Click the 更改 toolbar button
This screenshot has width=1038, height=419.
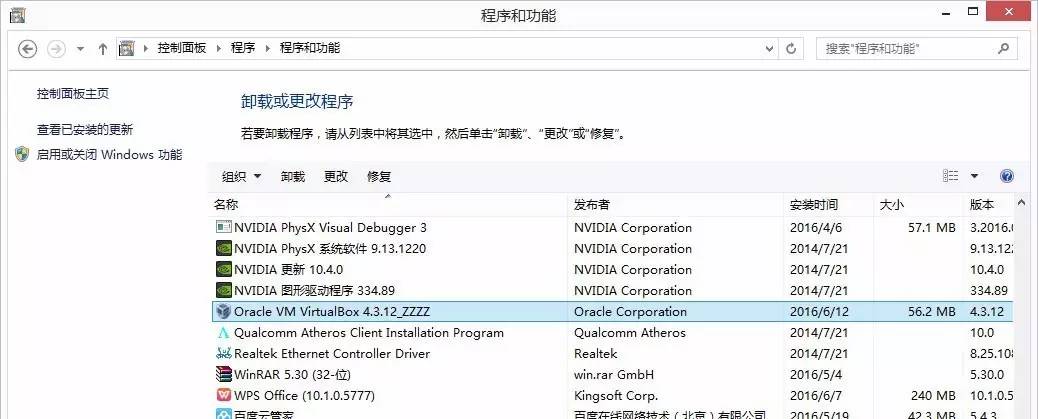click(336, 177)
